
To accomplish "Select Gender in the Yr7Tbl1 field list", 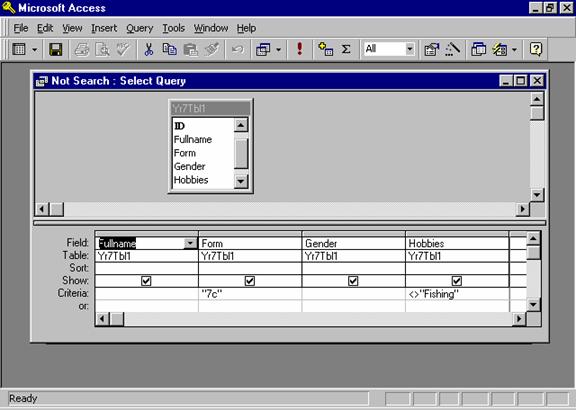I will point(203,166).
